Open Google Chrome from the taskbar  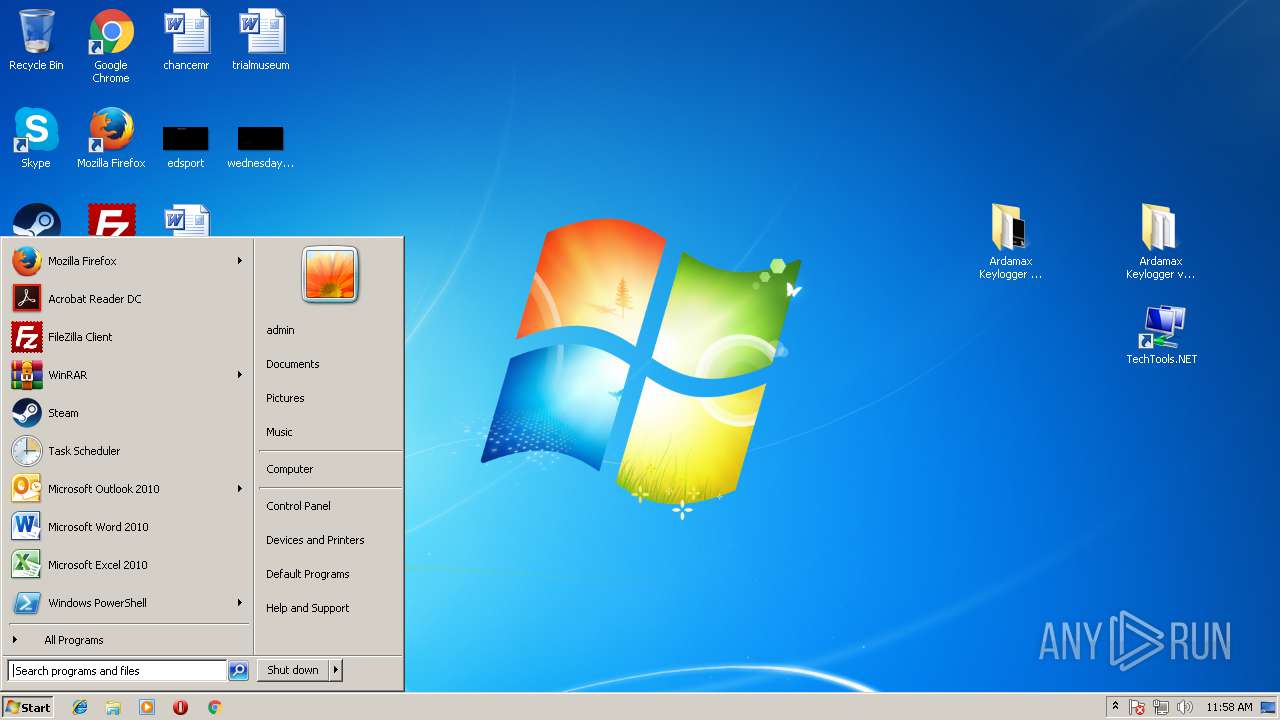click(214, 707)
